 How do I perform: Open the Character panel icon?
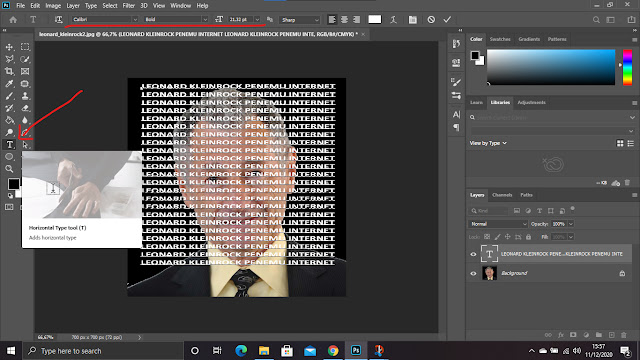click(456, 115)
